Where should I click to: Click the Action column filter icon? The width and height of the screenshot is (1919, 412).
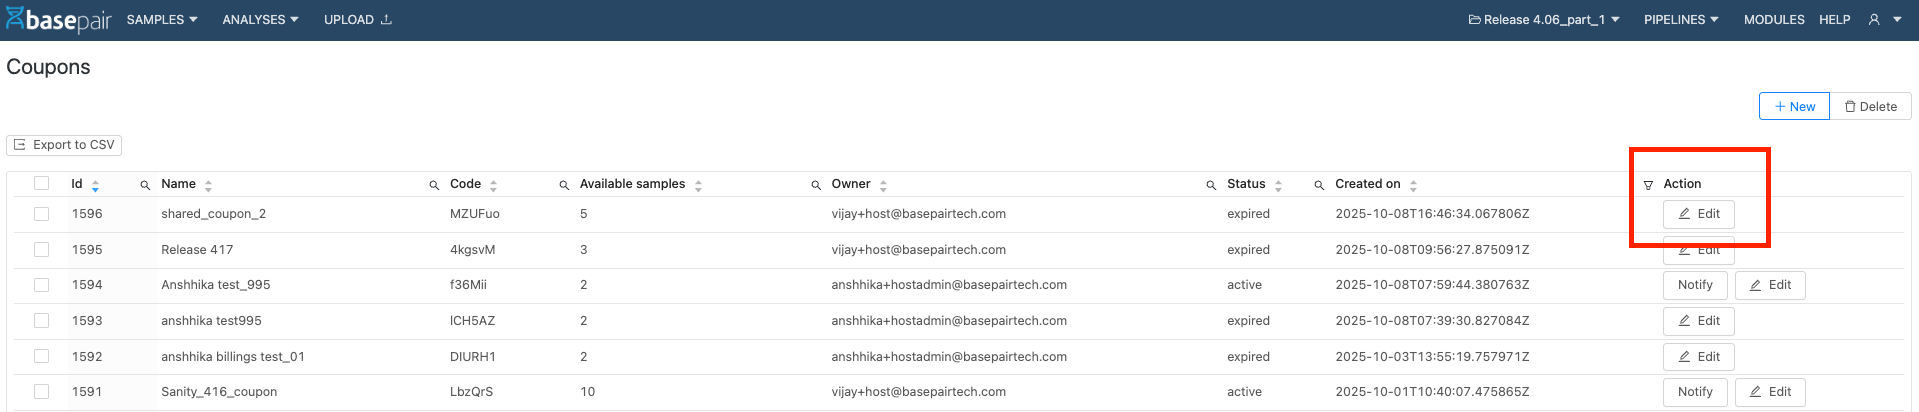1648,185
